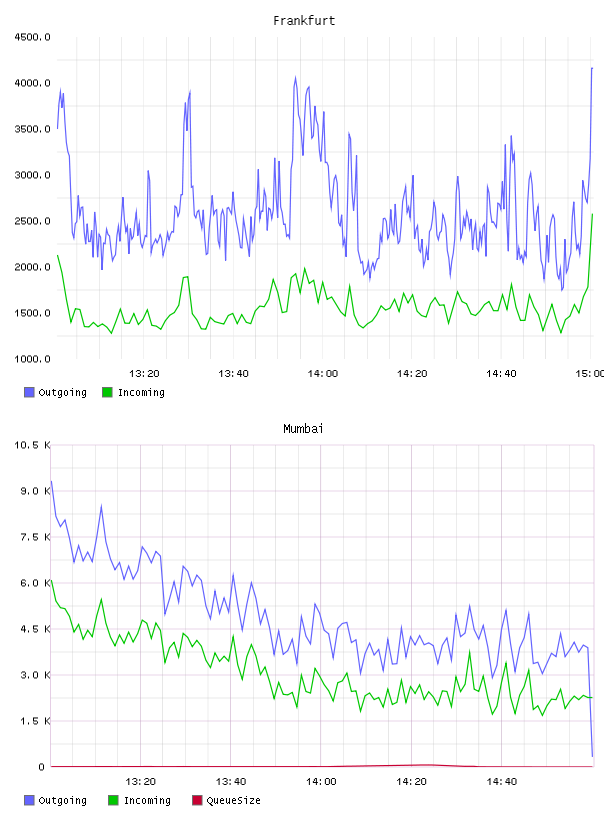
Task: Click the 13:40 time label on the Frankfurt axis
Action: click(233, 374)
